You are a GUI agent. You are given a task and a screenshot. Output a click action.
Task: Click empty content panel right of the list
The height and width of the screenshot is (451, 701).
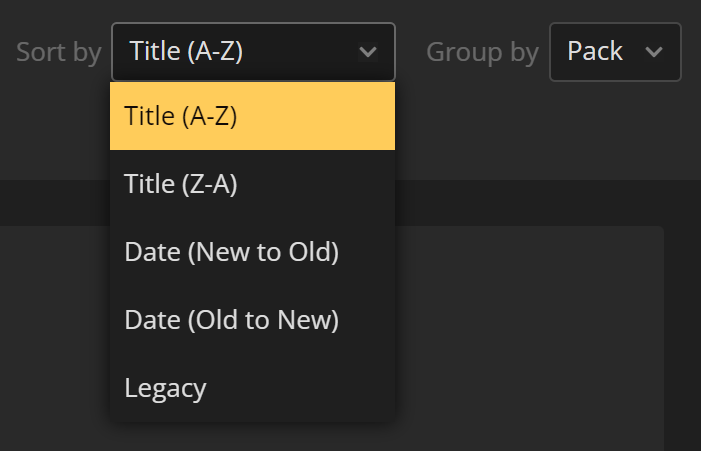coord(529,338)
